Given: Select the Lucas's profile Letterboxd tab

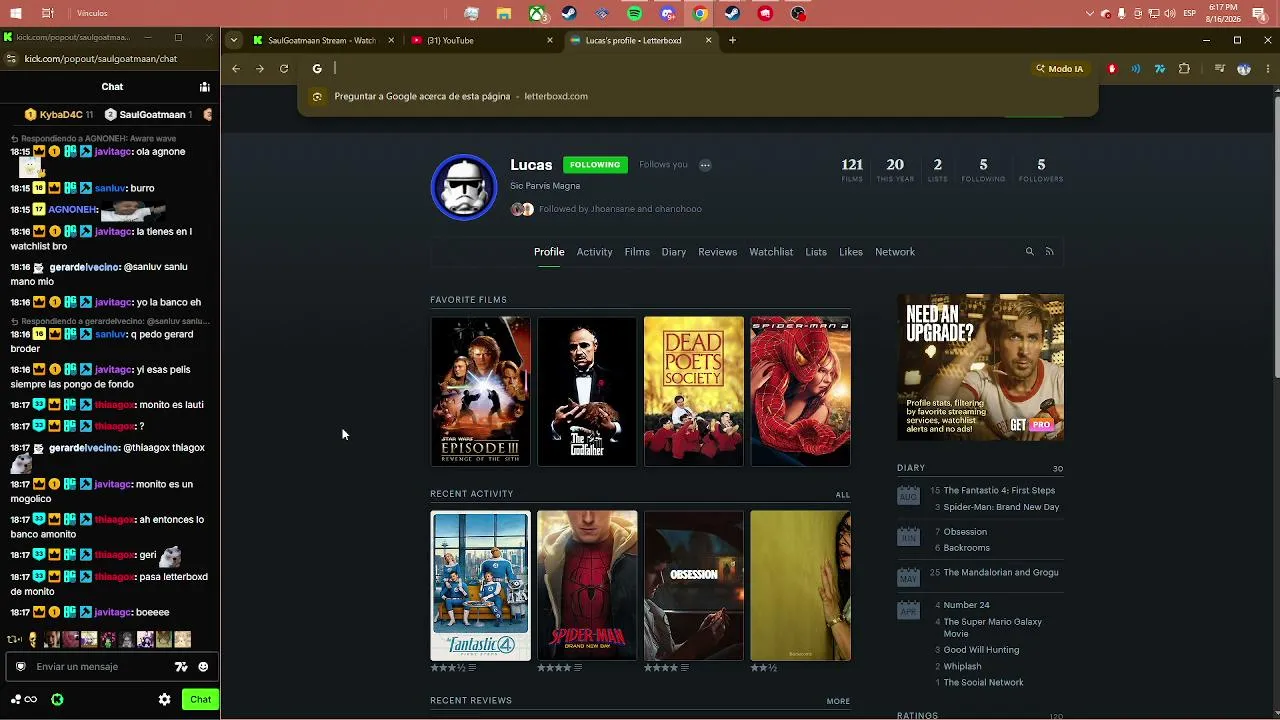Looking at the screenshot, I should pos(639,41).
